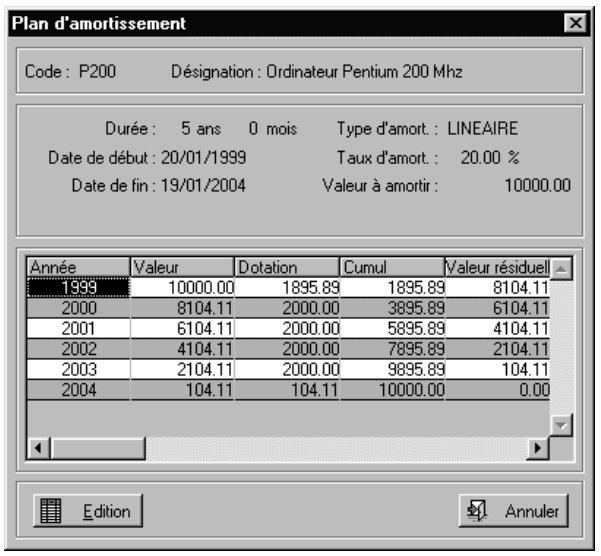The image size is (601, 556).
Task: Click the exit door icon on Annuler
Action: point(477,511)
